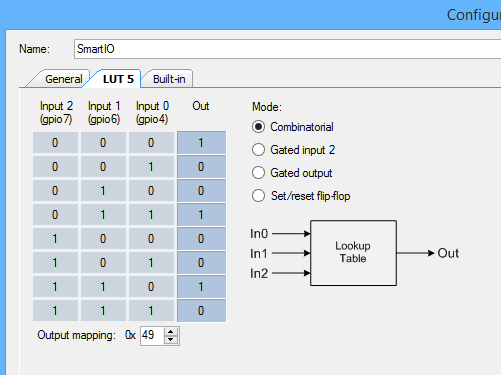501x375 pixels.
Task: Switch to the Built-in tab
Action: 169,79
